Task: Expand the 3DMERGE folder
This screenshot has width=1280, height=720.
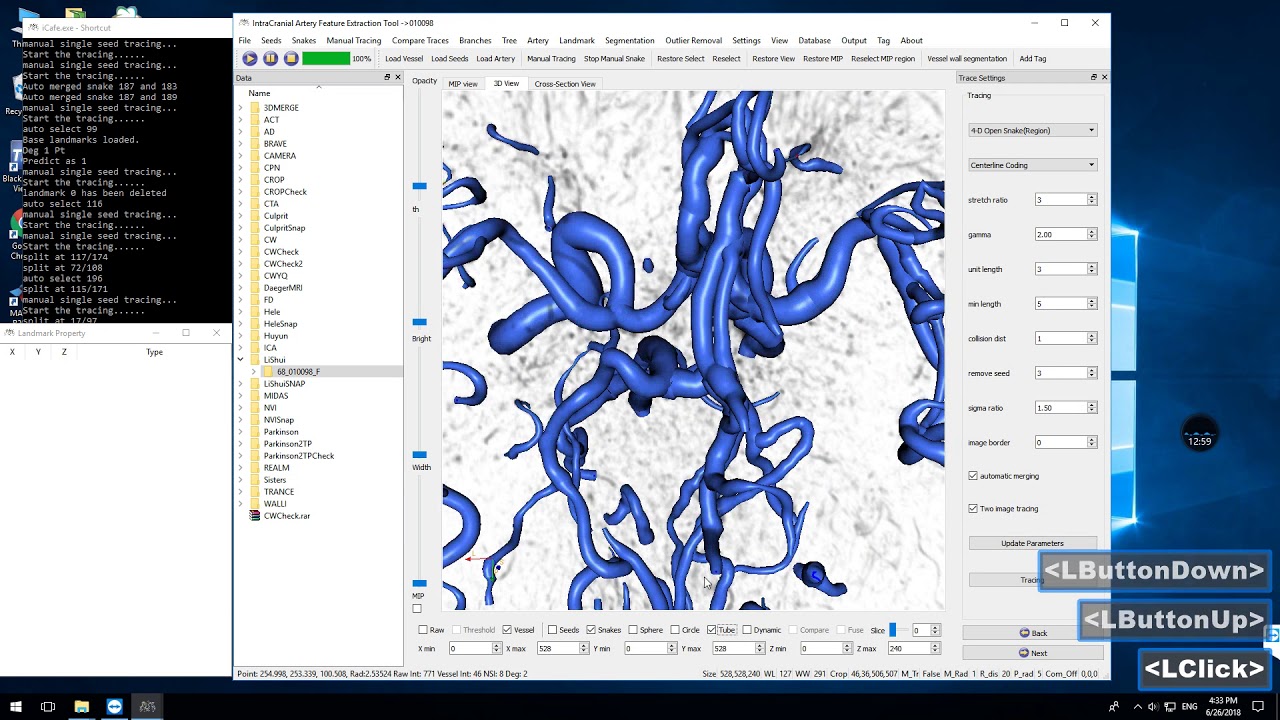Action: click(x=240, y=108)
